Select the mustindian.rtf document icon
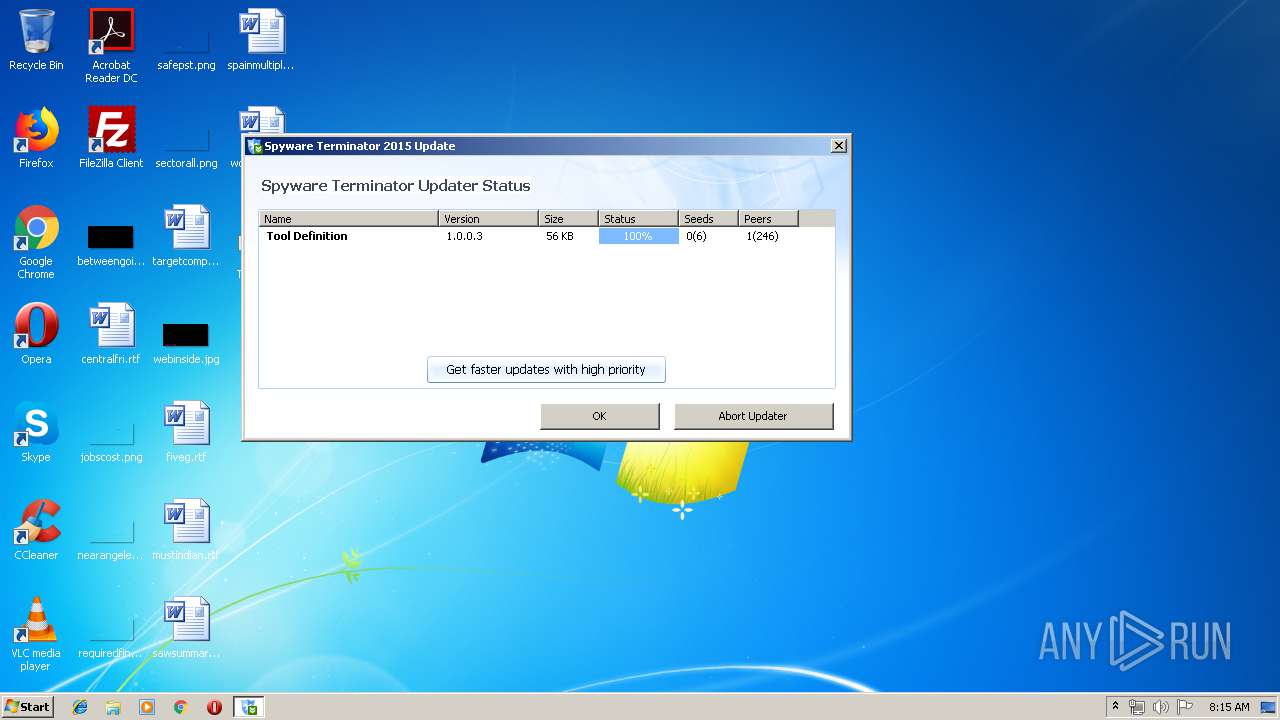The image size is (1280, 720). pyautogui.click(x=186, y=530)
